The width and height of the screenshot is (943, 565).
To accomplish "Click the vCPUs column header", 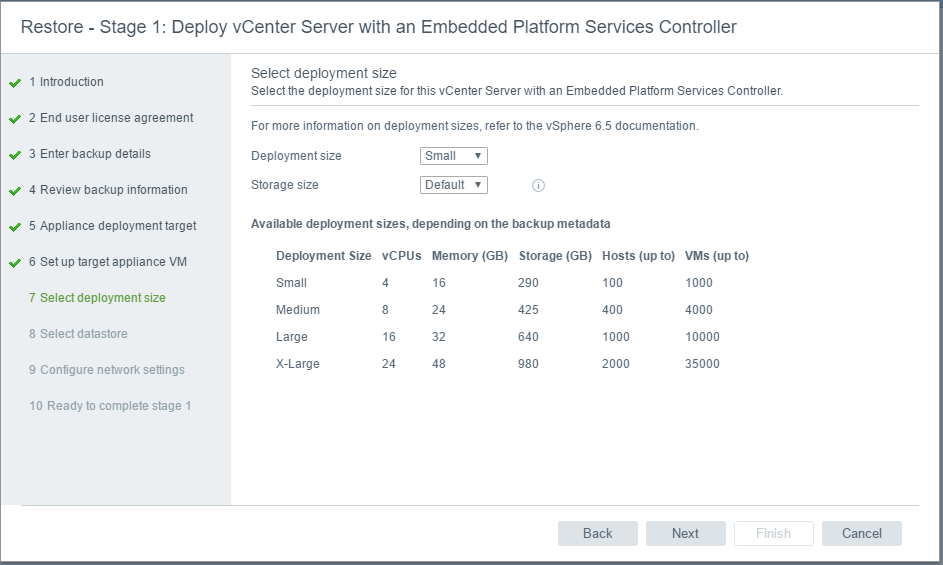I will coord(402,256).
